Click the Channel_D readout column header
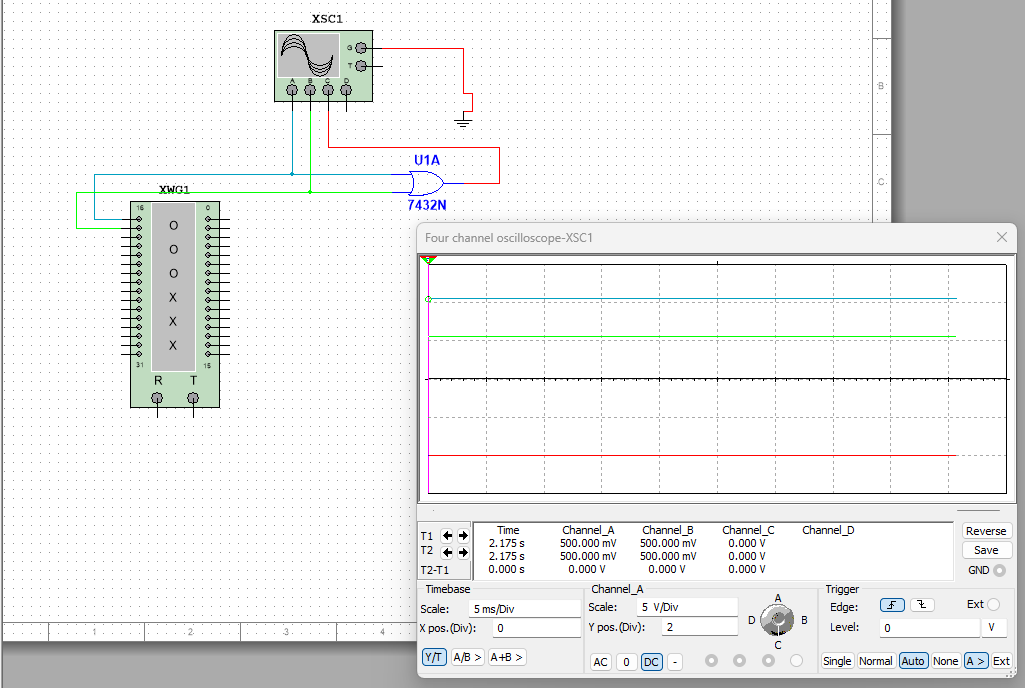The width and height of the screenshot is (1025, 688). point(828,530)
